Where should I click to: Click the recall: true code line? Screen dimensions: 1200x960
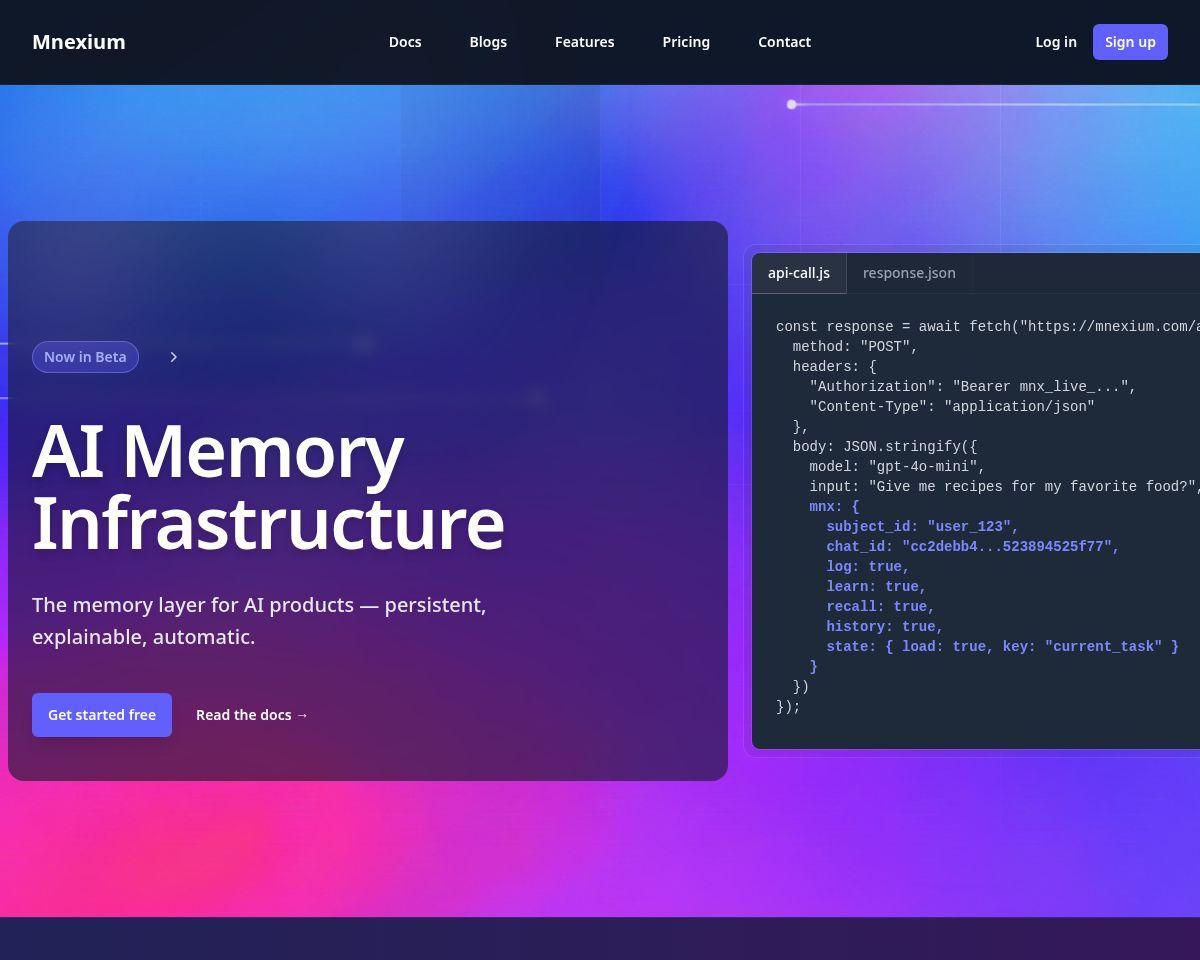880,606
